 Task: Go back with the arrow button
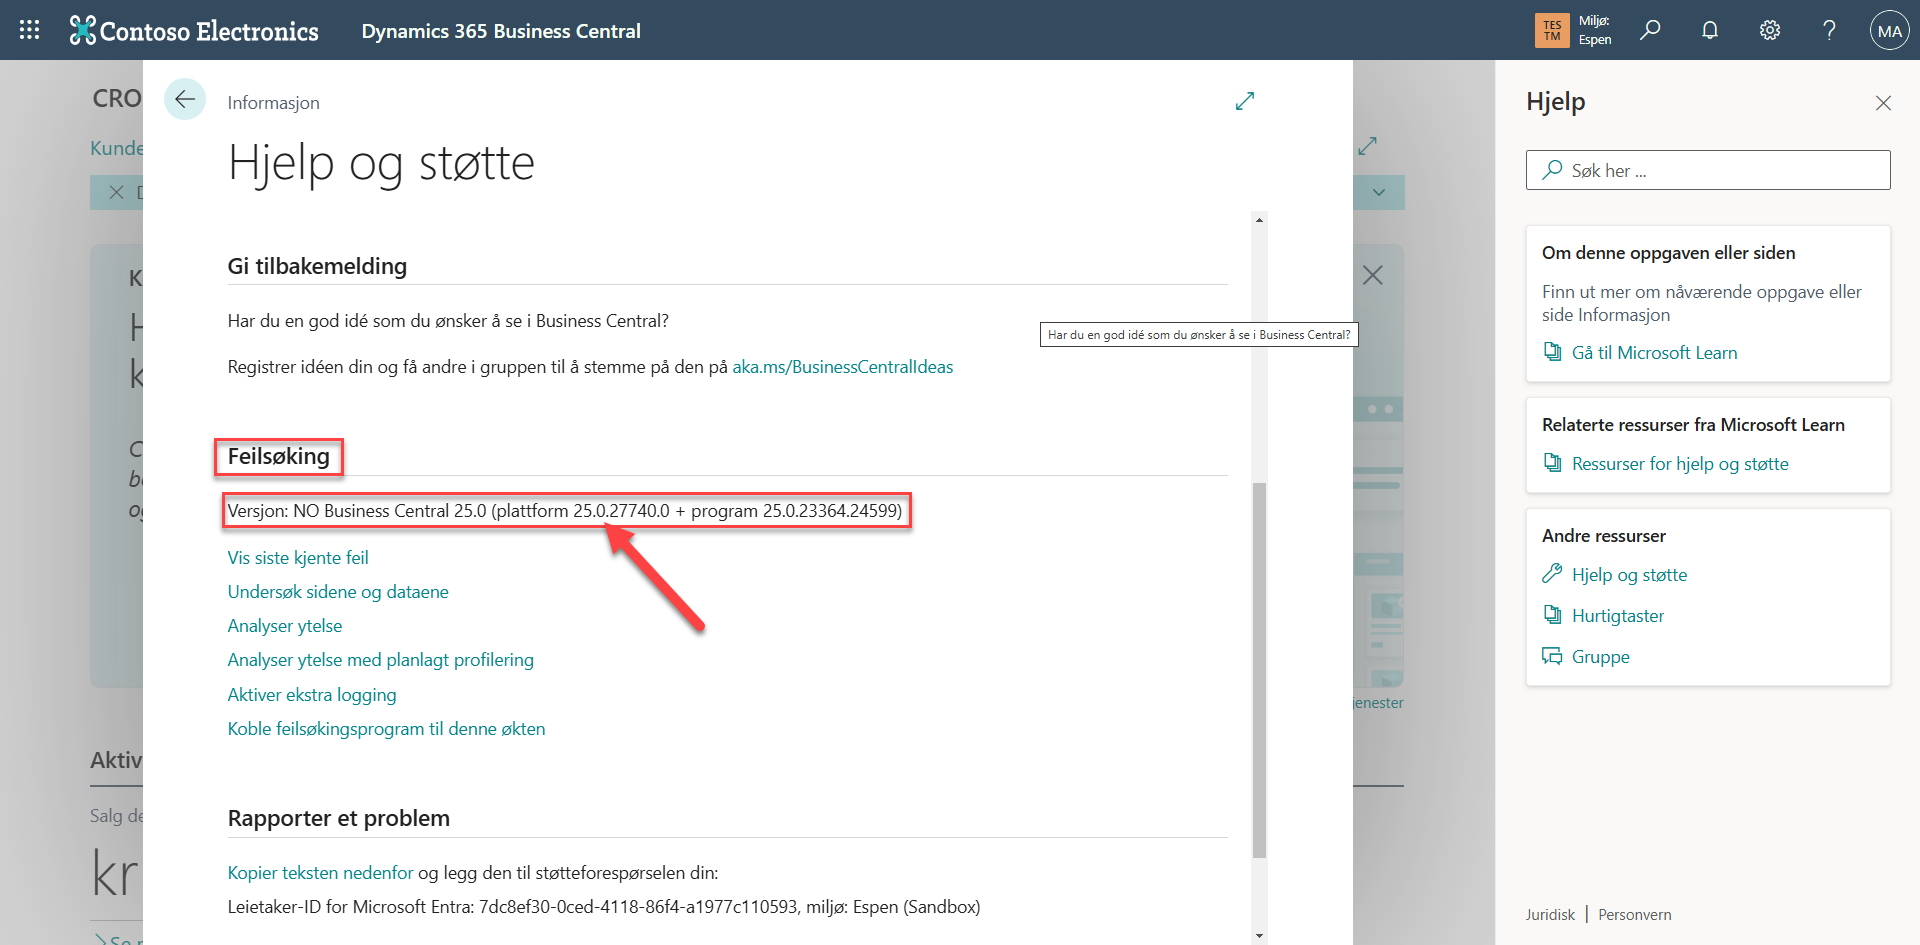click(185, 99)
